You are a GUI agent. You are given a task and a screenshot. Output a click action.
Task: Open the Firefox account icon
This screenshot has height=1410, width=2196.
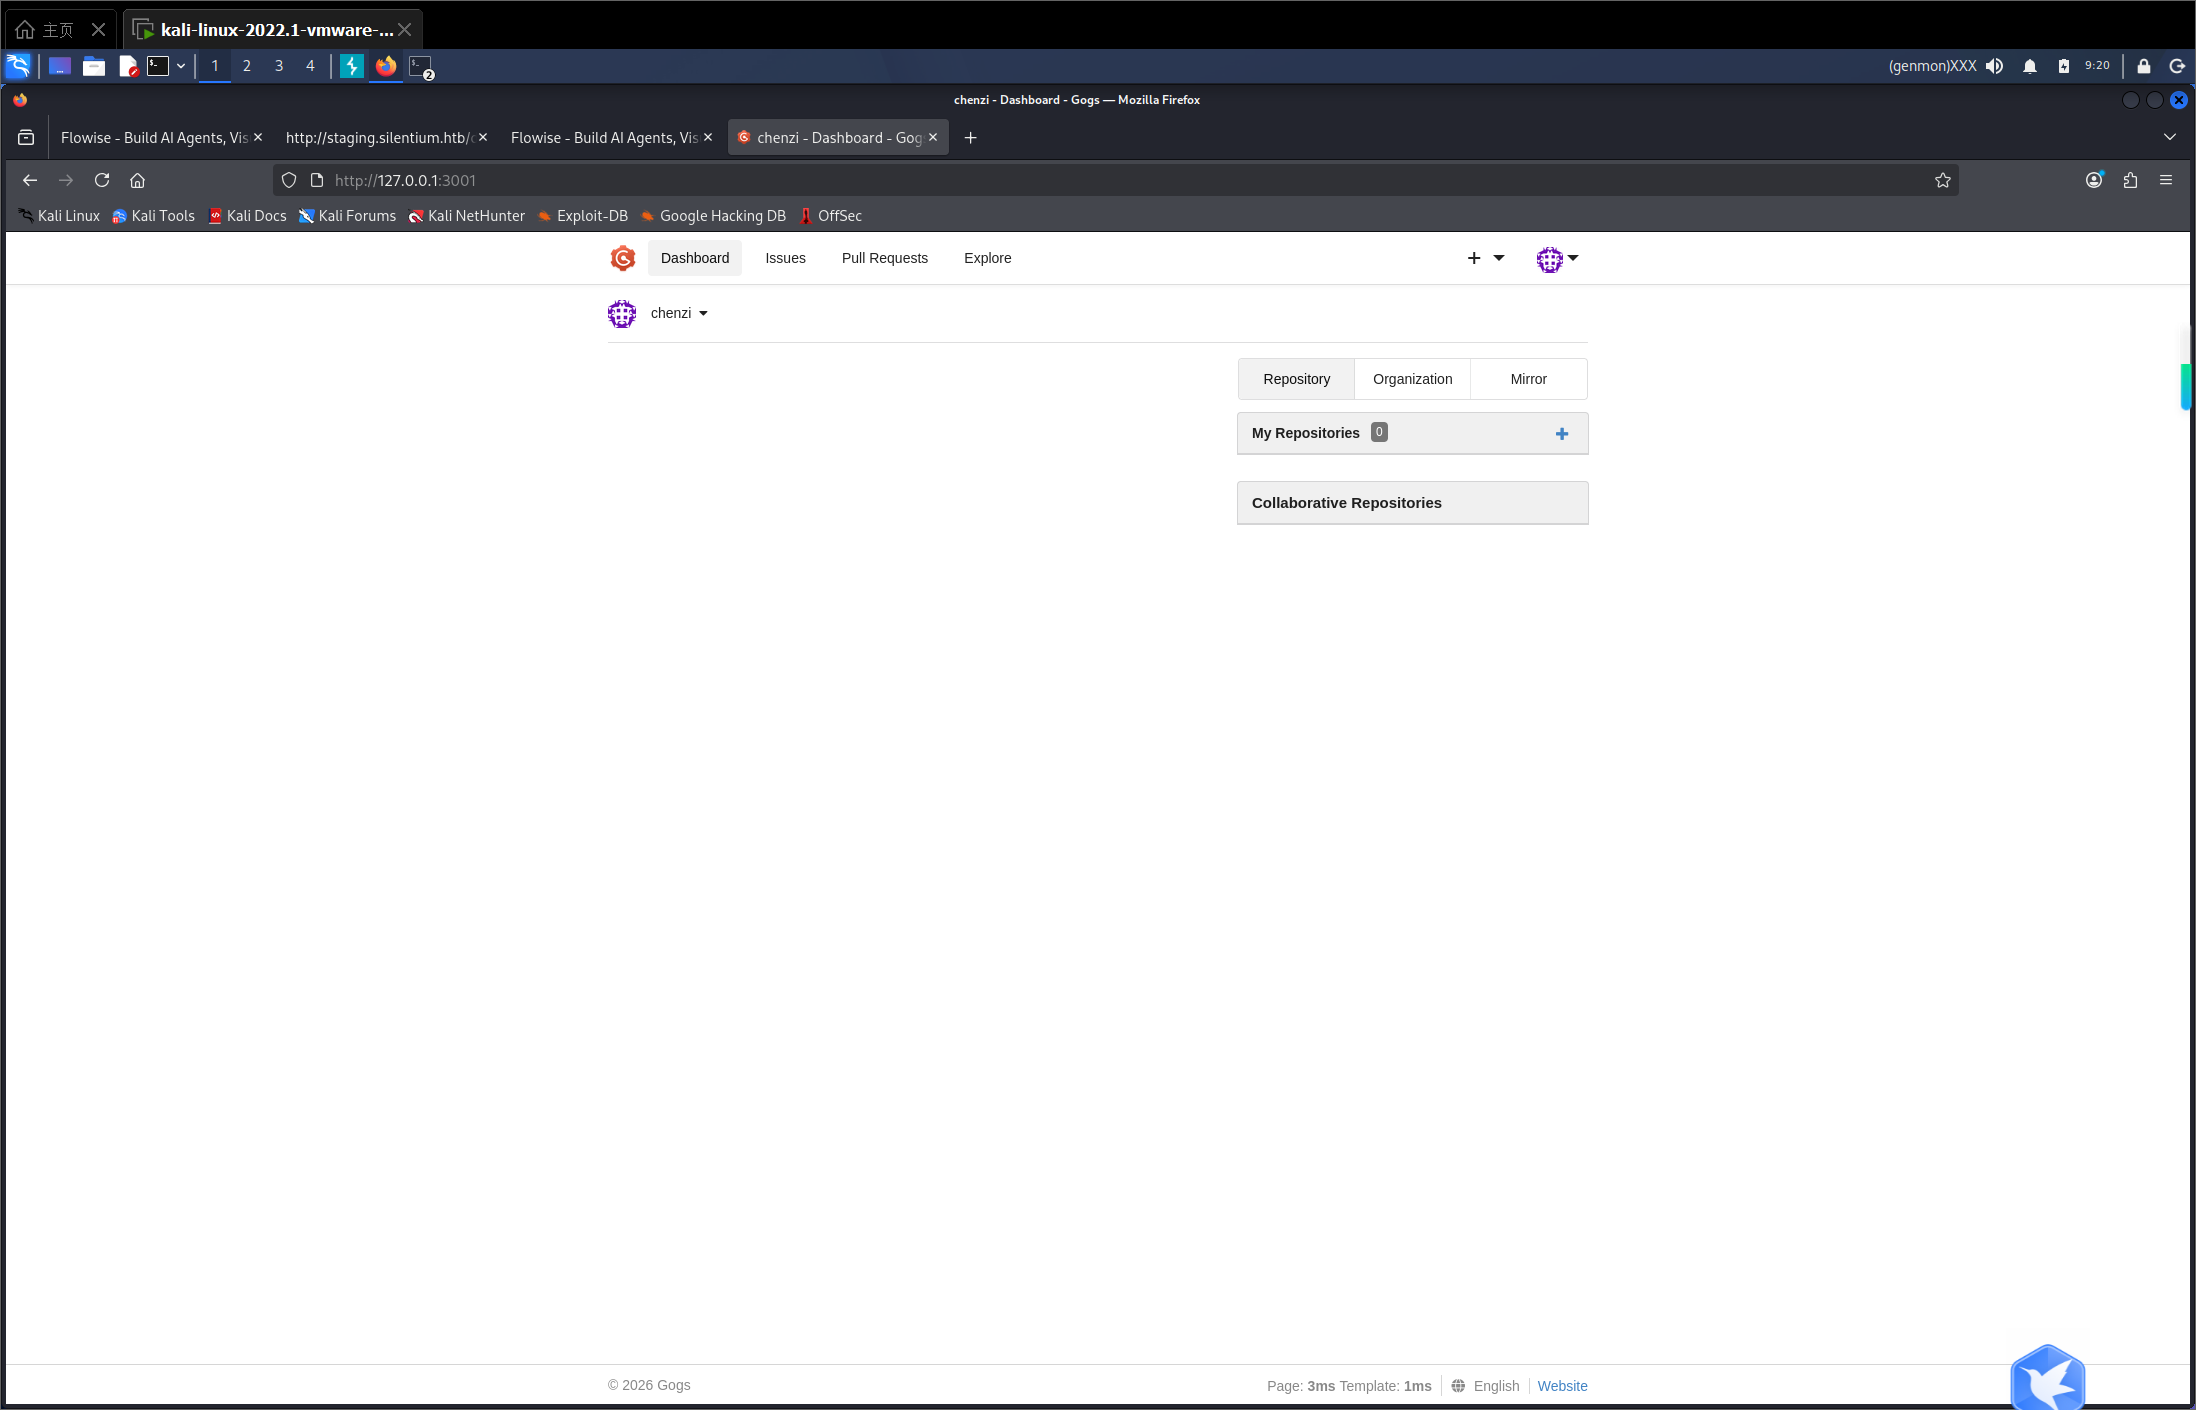2094,180
